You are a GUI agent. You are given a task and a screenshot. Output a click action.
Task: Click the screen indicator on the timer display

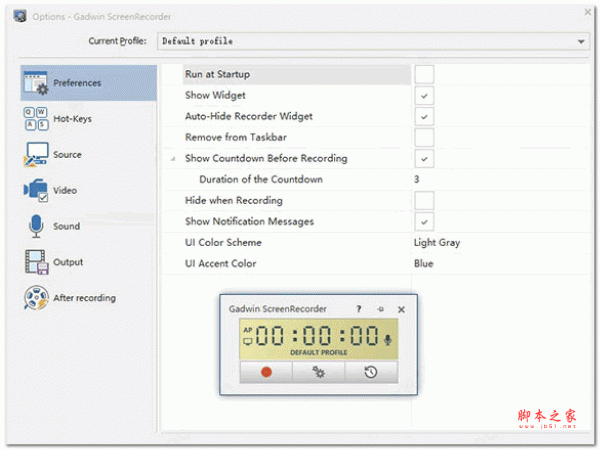[248, 341]
